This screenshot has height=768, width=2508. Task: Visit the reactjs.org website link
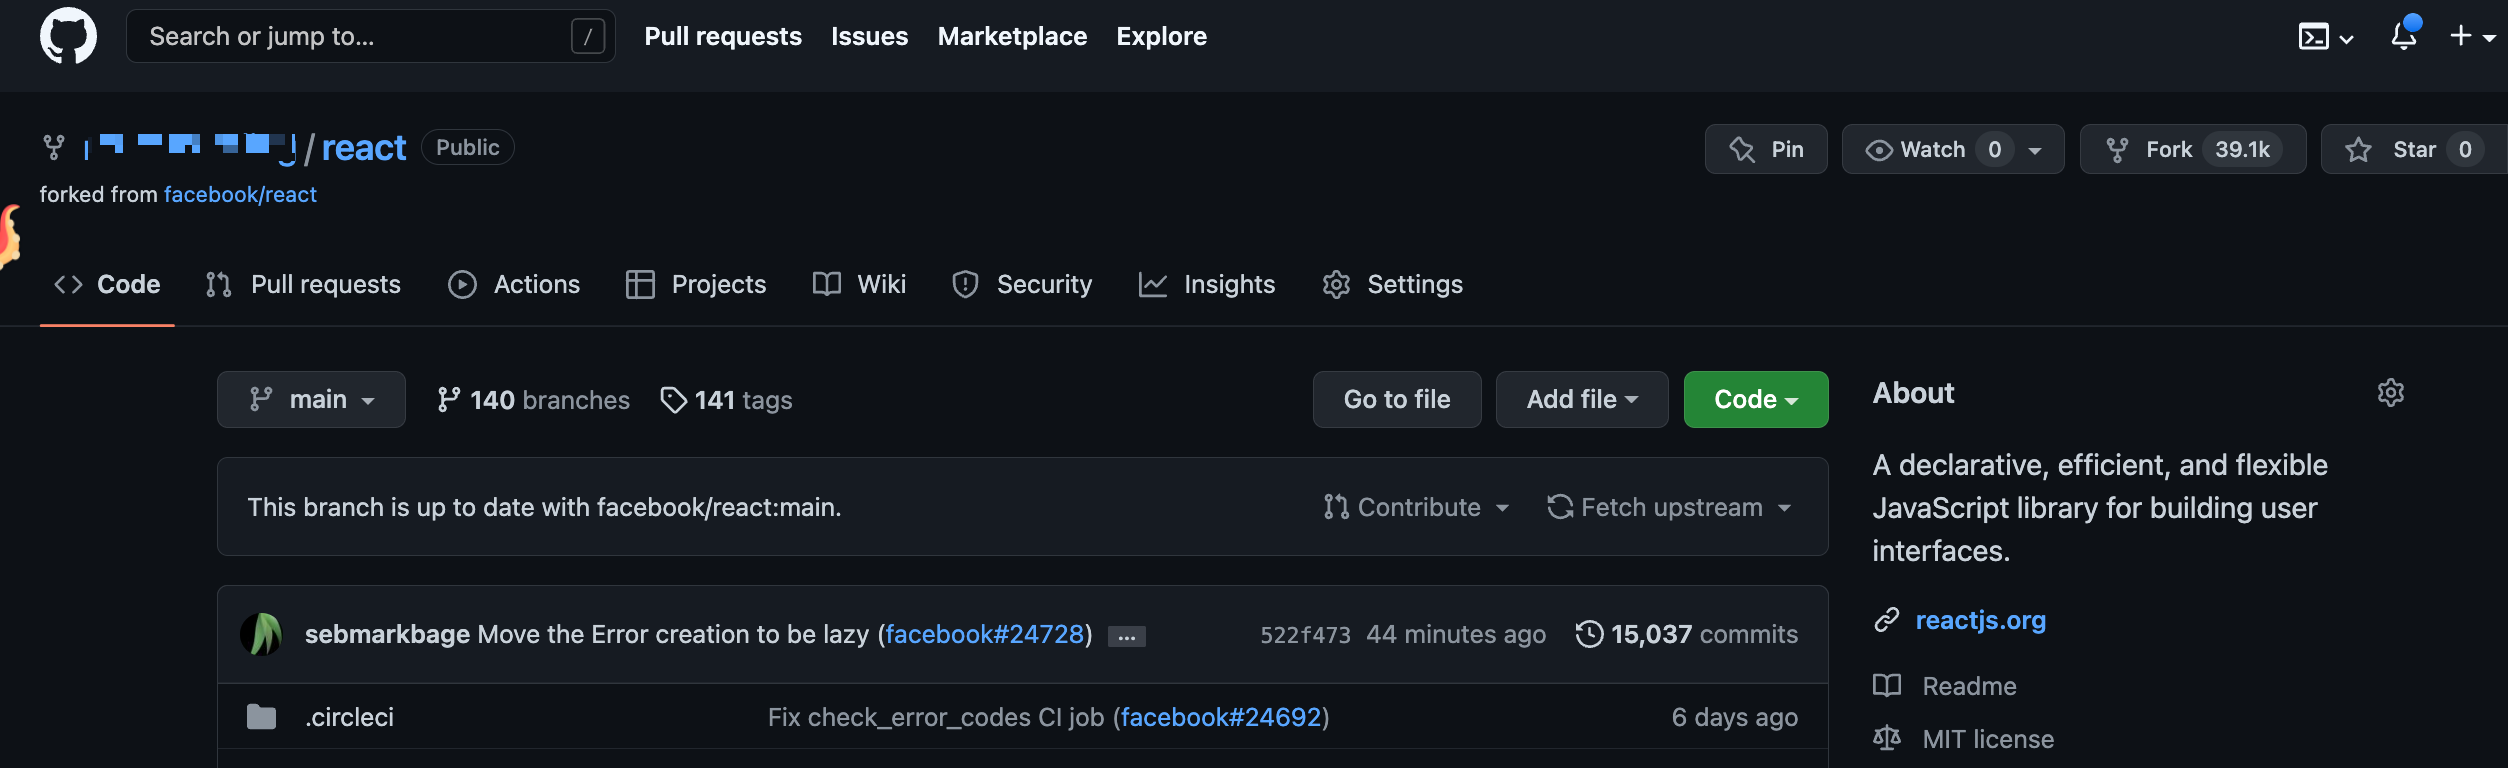1980,620
